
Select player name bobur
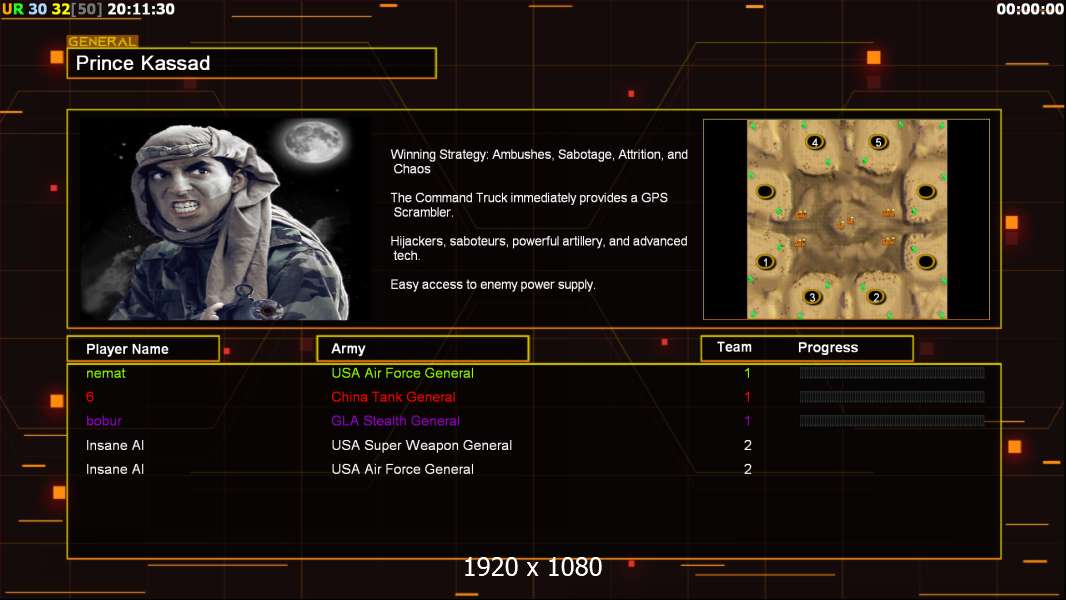tap(103, 421)
